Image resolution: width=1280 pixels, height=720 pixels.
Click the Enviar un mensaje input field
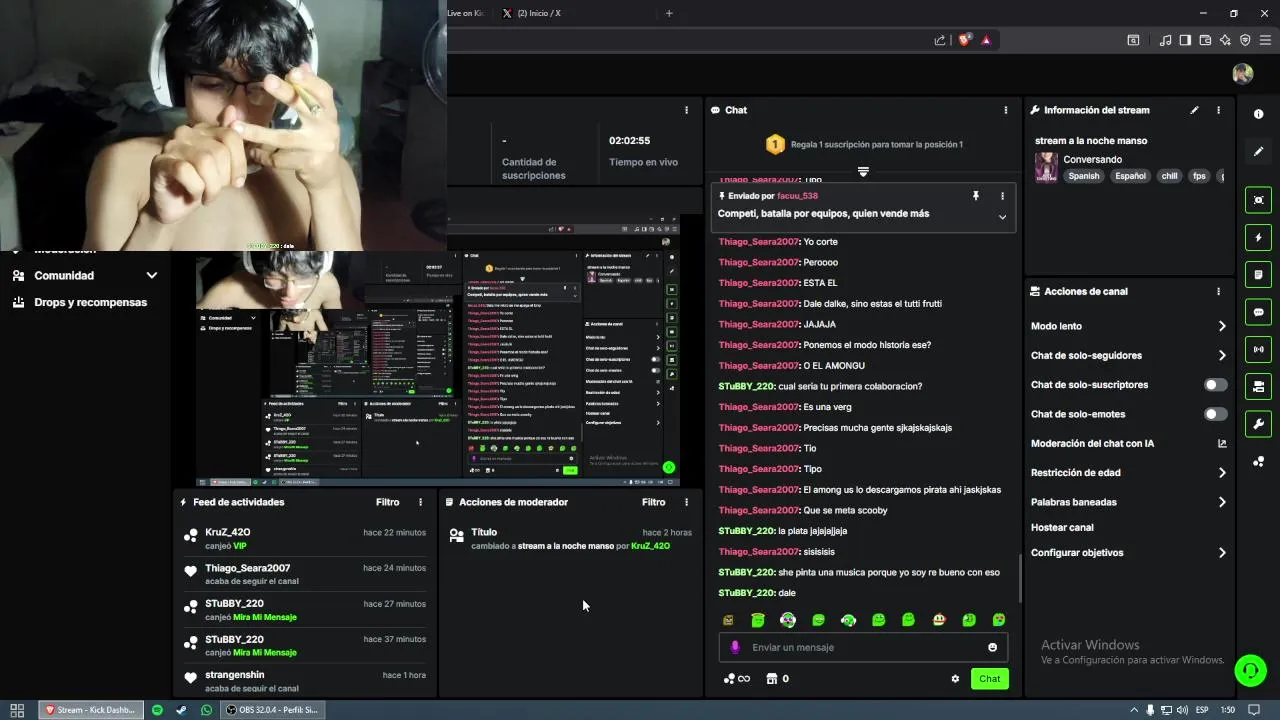point(863,647)
